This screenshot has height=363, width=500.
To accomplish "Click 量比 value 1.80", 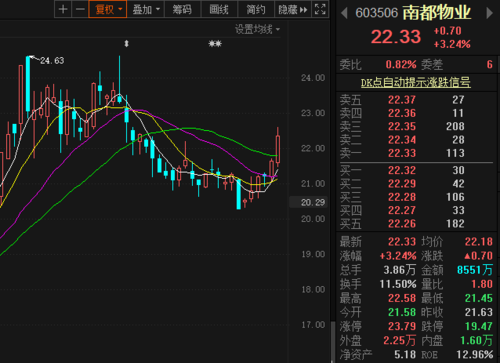I will click(x=482, y=284).
